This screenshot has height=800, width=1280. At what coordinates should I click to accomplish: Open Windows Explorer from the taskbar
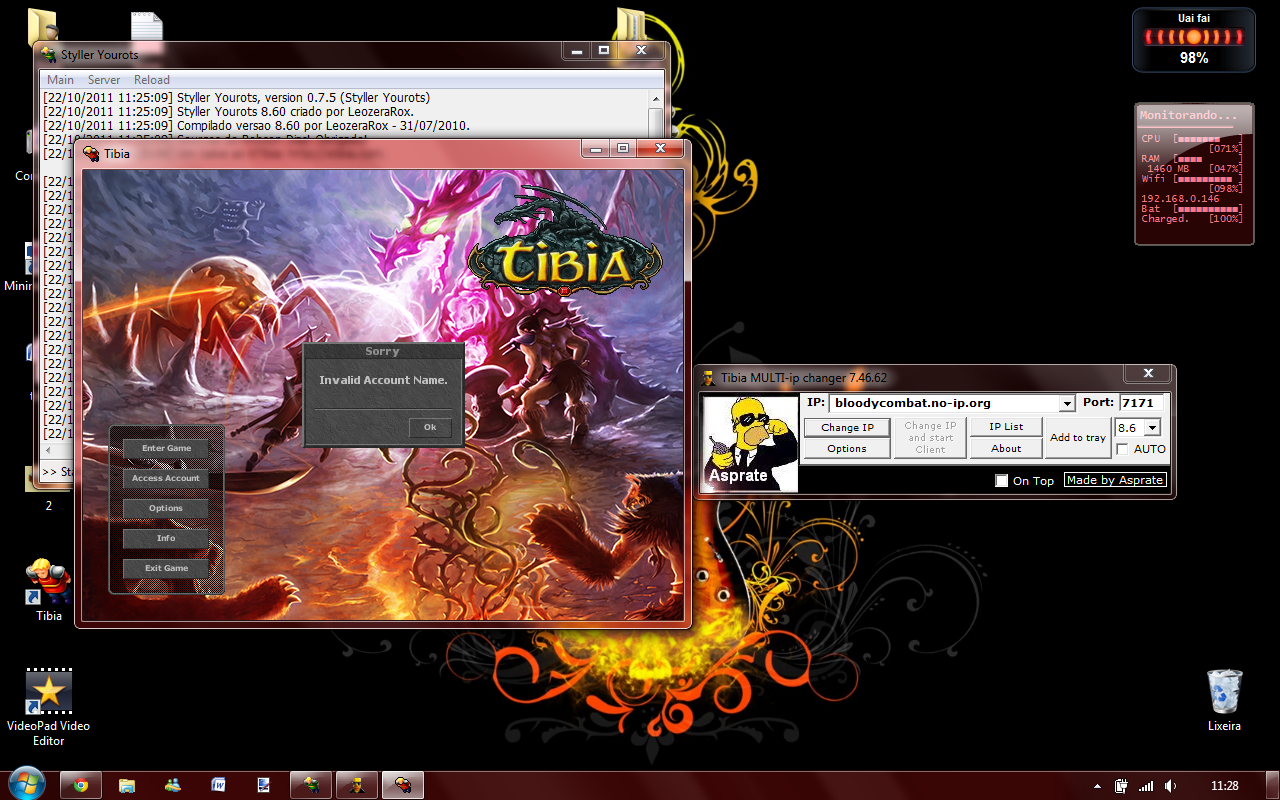pyautogui.click(x=127, y=785)
